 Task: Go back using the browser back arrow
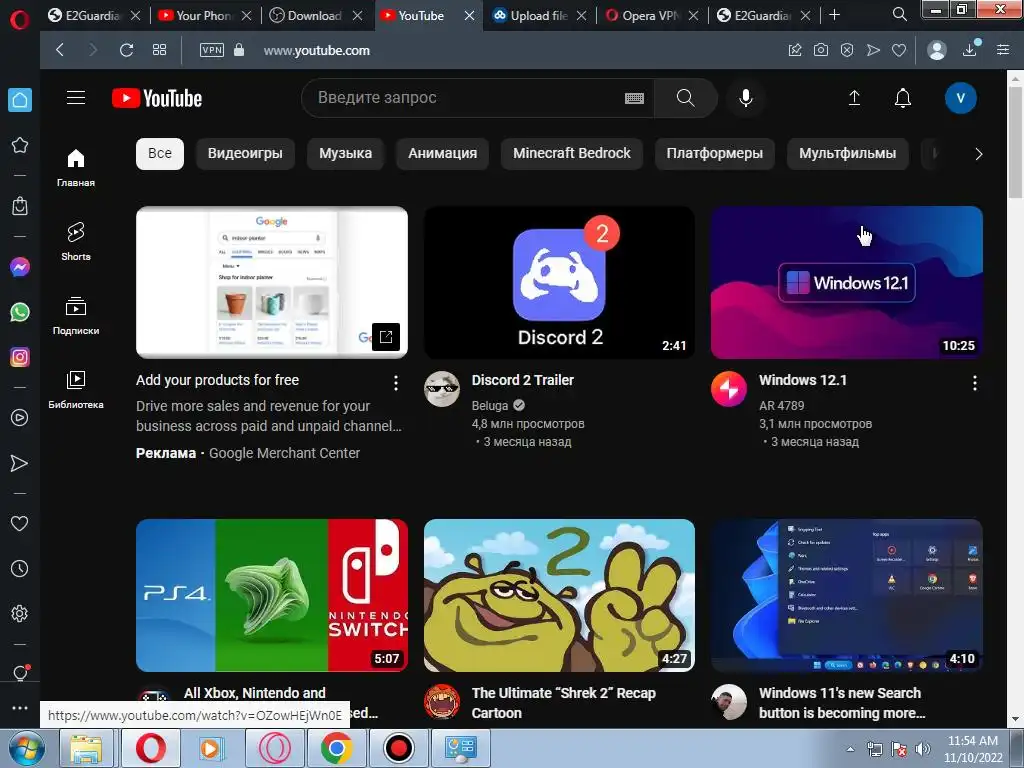tap(60, 50)
